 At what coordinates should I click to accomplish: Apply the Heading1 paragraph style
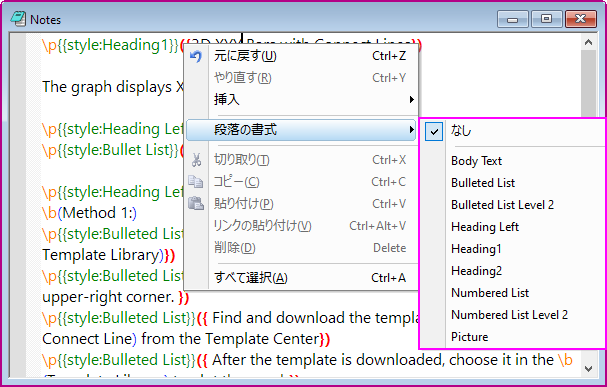513,249
